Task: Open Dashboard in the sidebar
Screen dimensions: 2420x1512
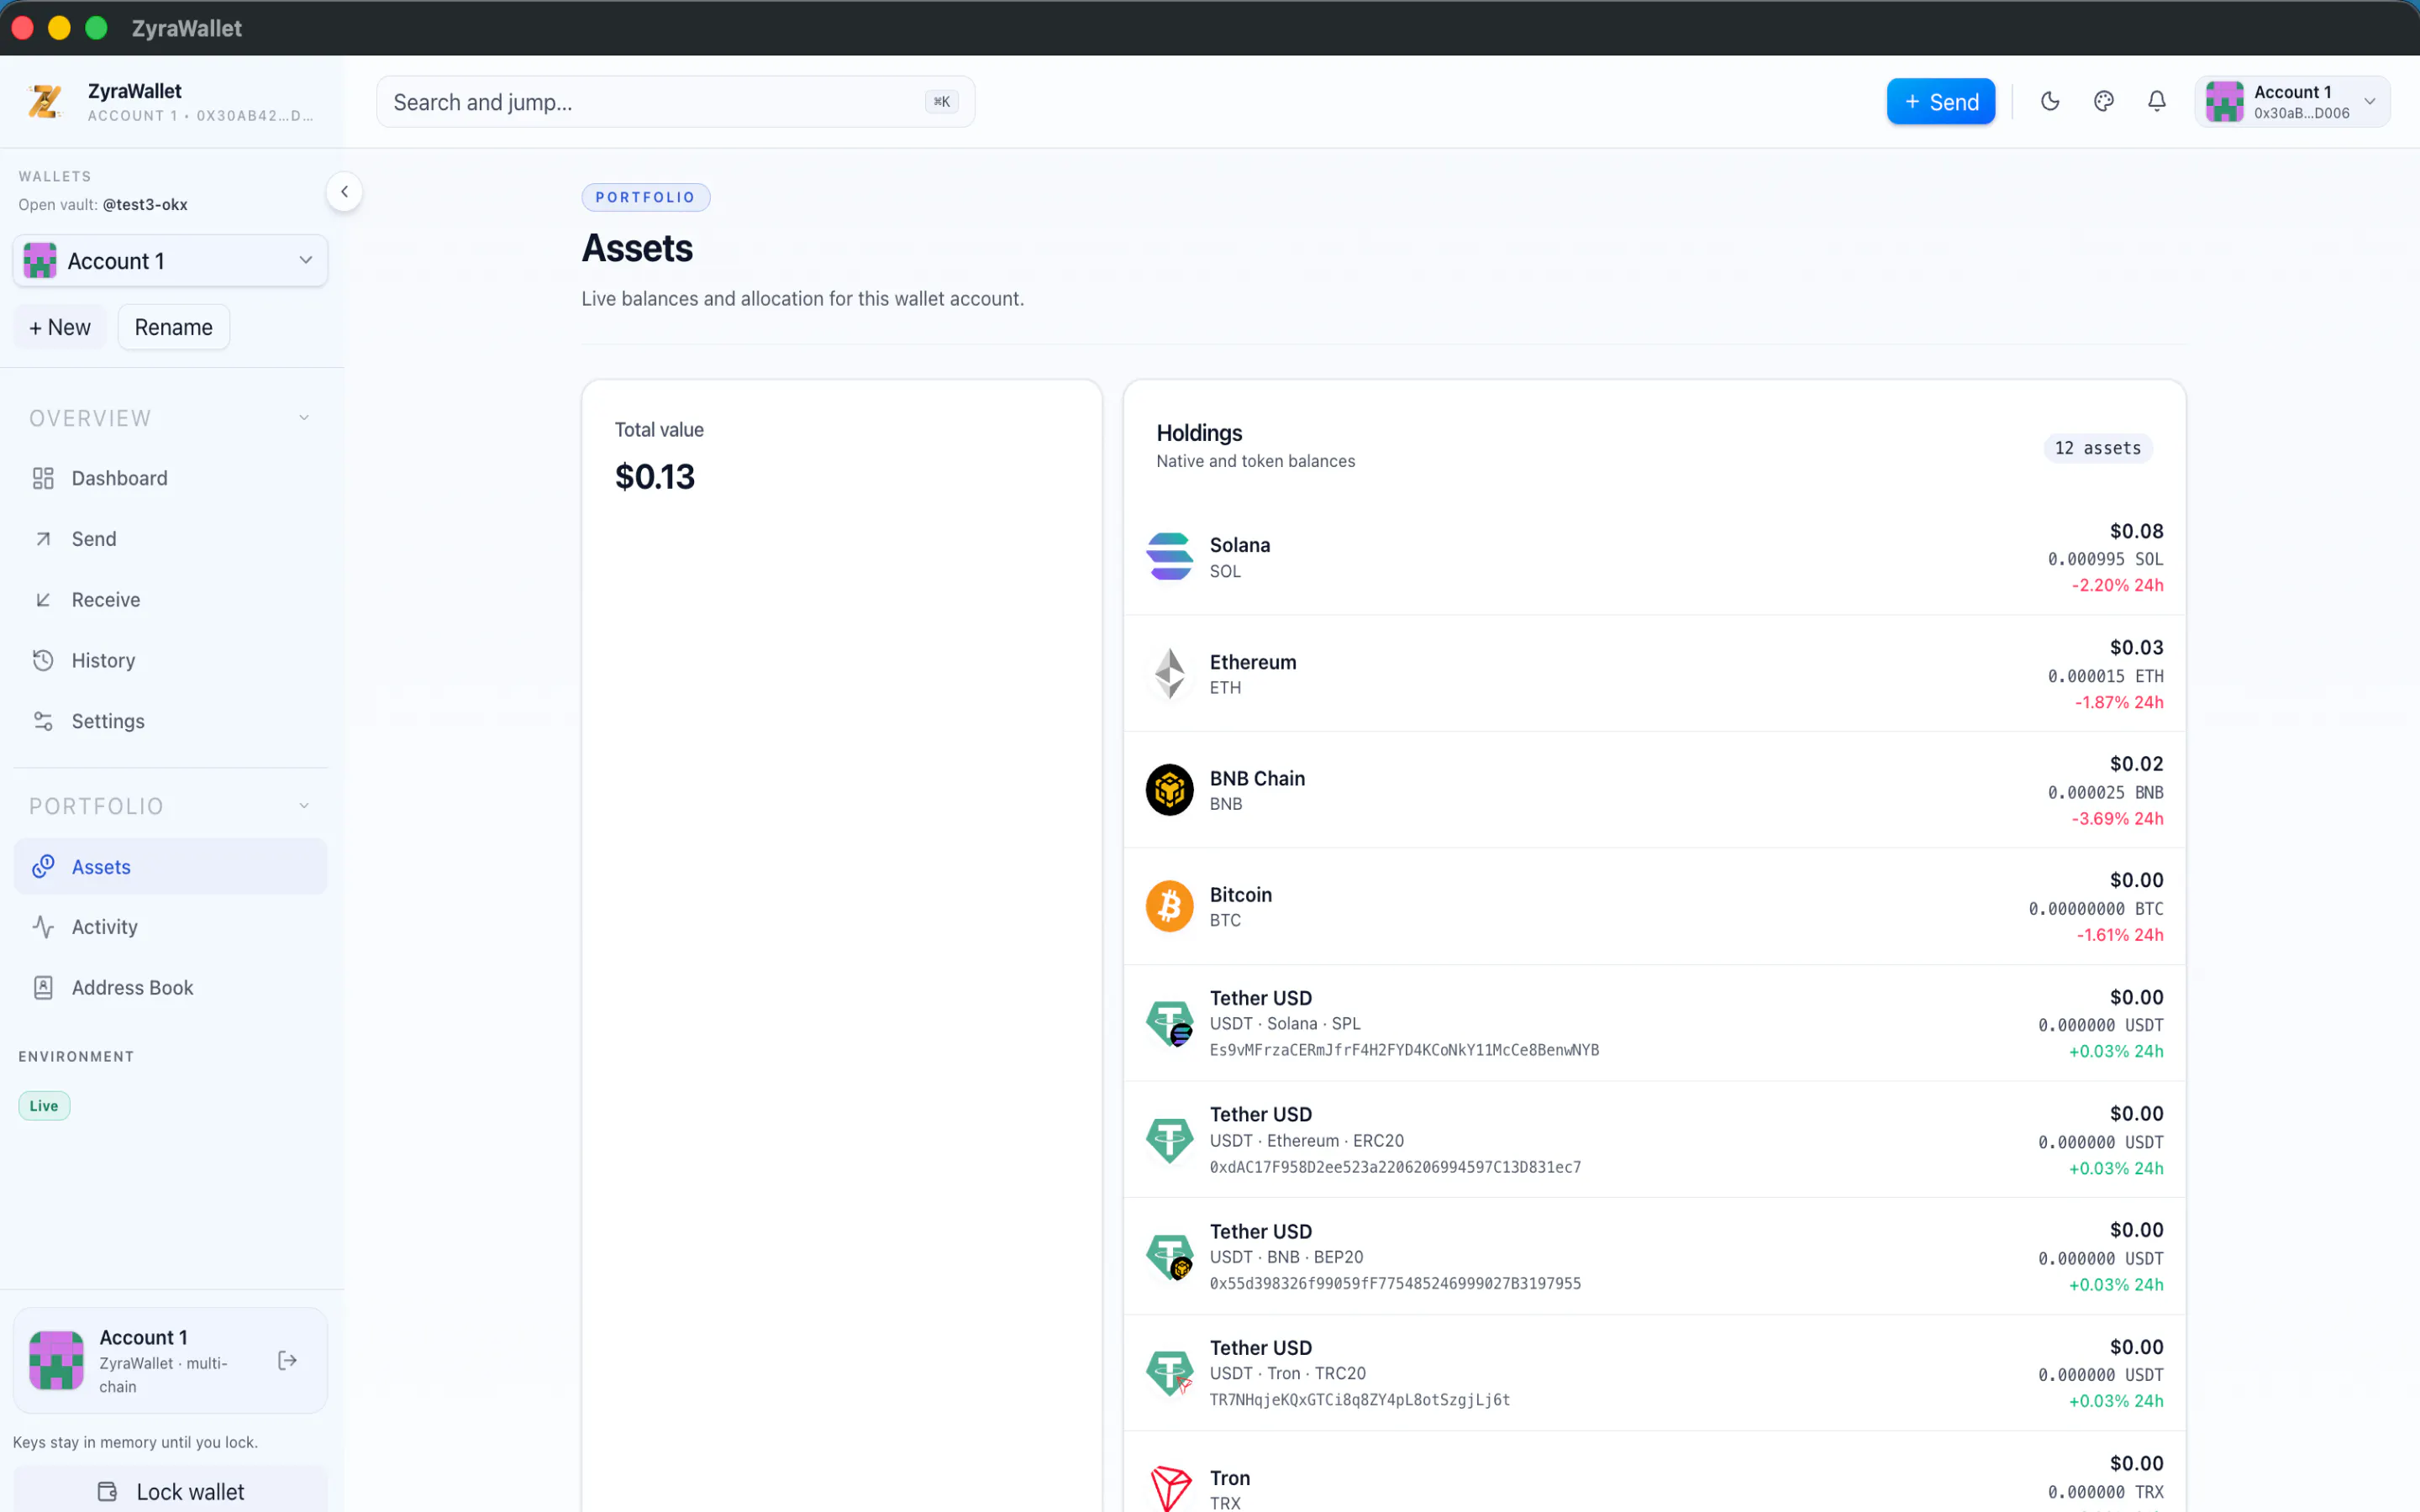Action: (x=170, y=478)
